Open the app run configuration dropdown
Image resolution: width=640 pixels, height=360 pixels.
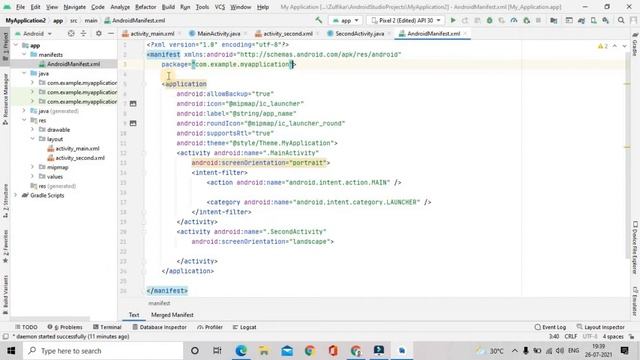coord(346,20)
